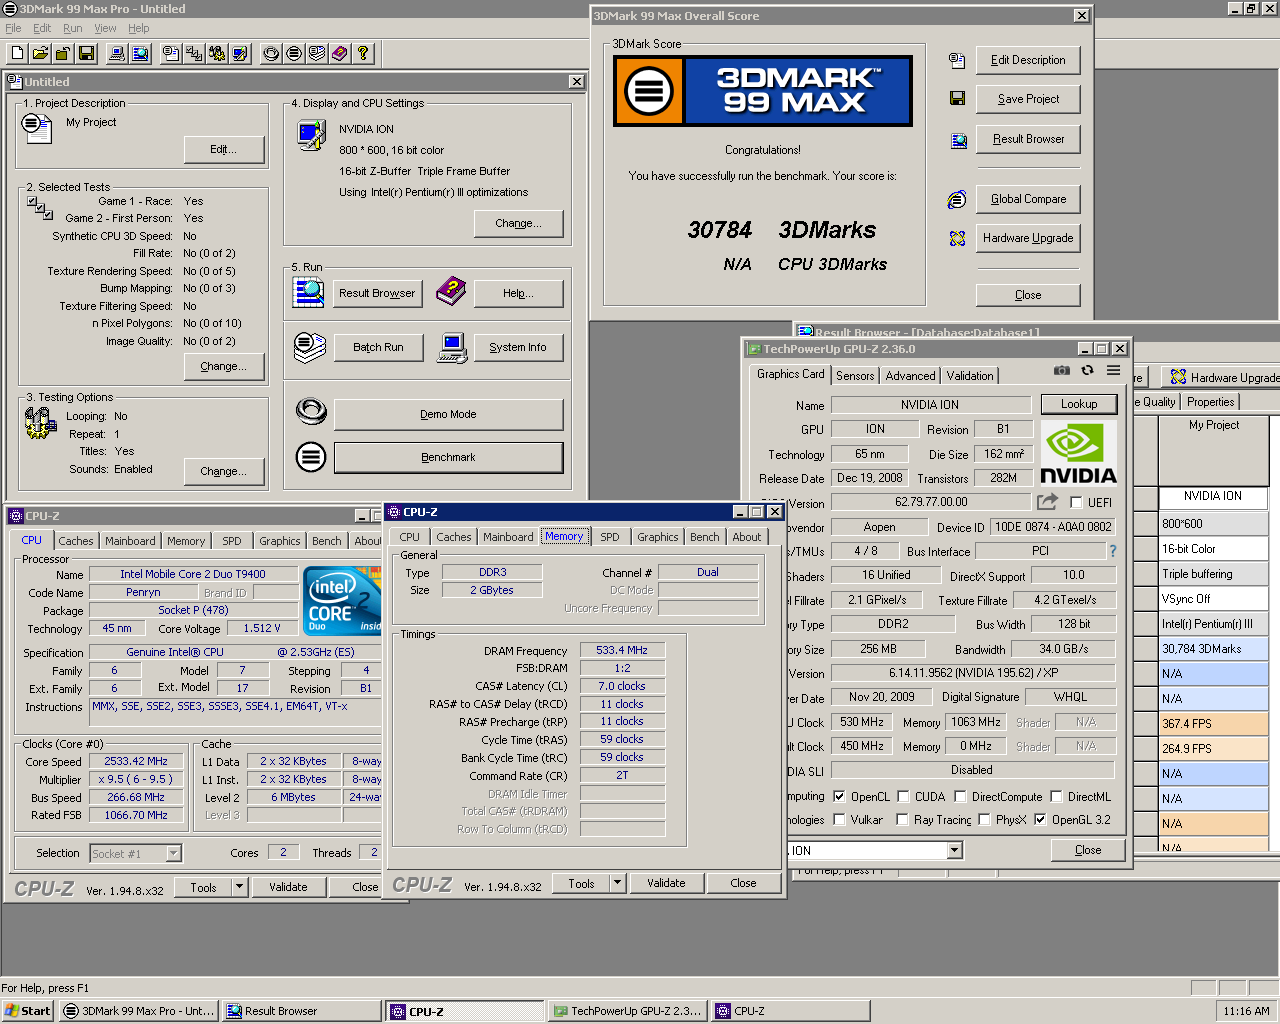Switch to the Sensors tab in GPU-Z

855,375
